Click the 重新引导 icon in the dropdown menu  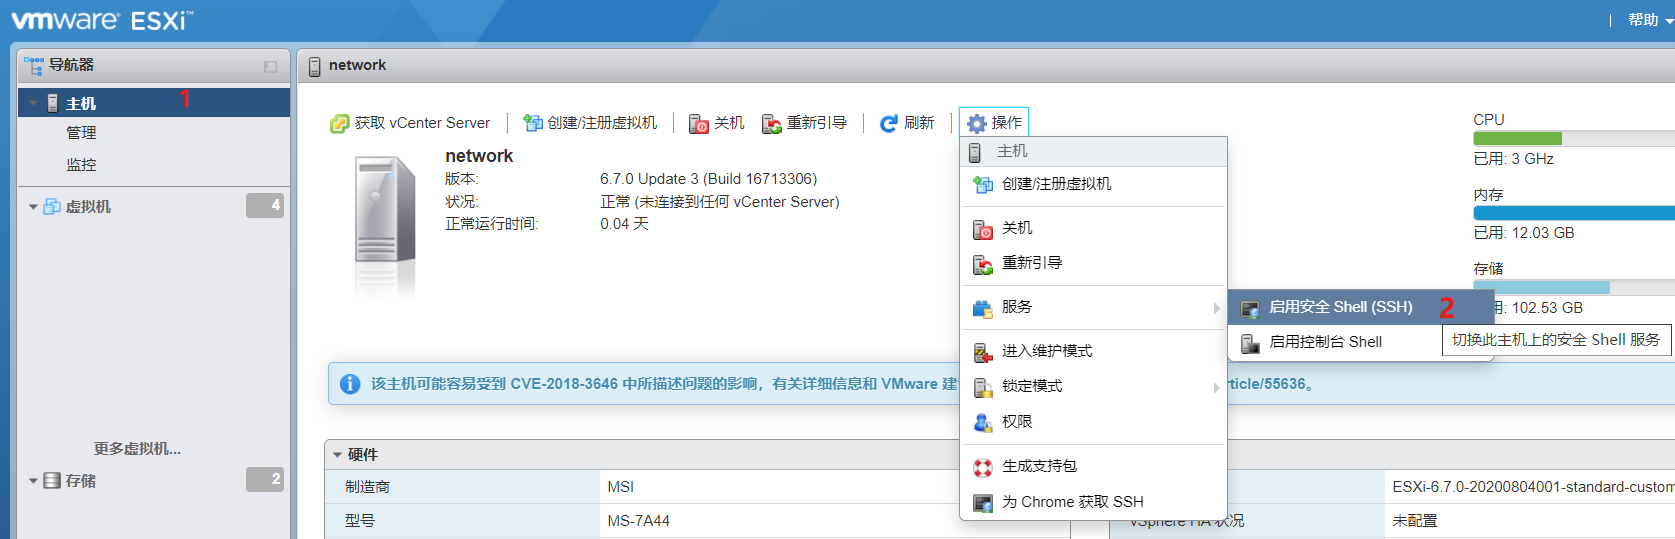pos(983,264)
